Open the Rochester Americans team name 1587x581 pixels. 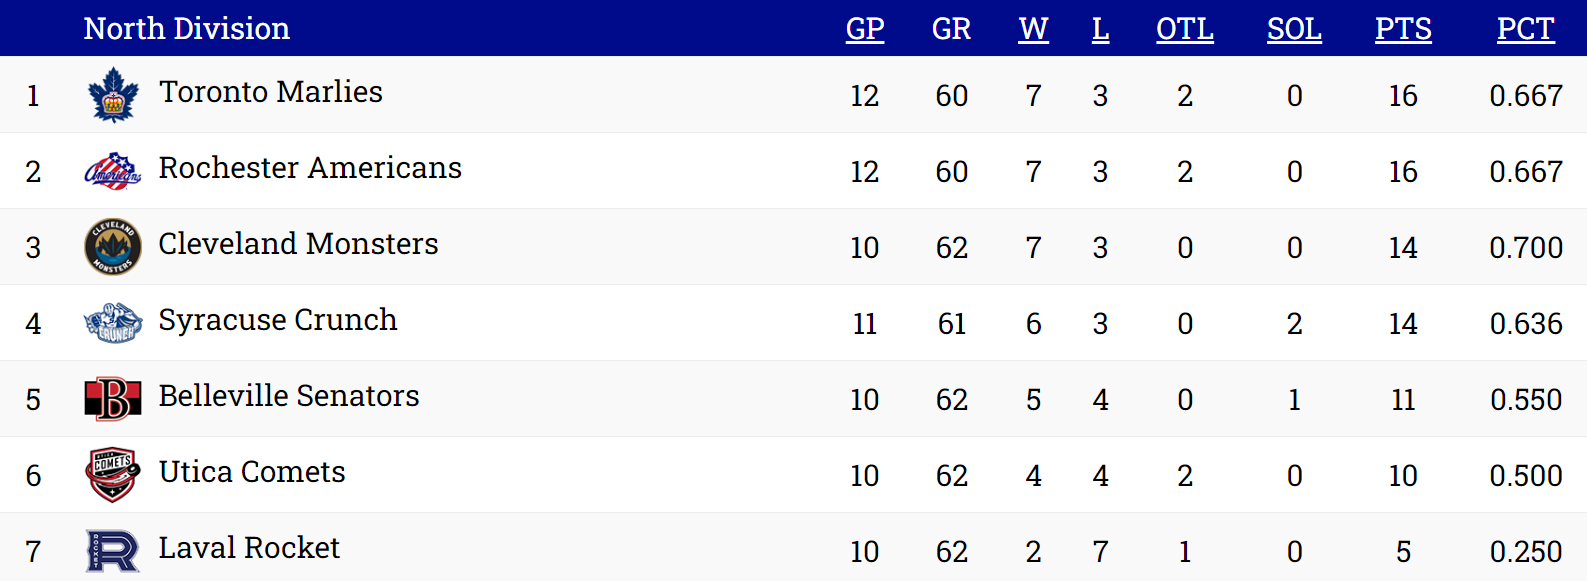pos(310,168)
